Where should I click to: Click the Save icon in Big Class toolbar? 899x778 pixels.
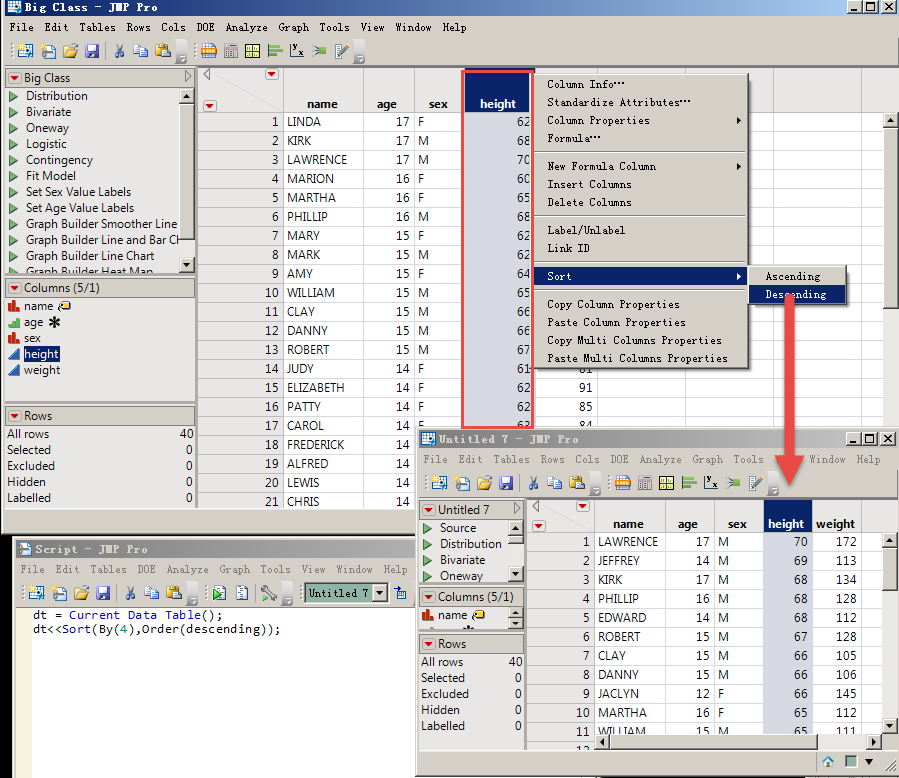tap(92, 51)
